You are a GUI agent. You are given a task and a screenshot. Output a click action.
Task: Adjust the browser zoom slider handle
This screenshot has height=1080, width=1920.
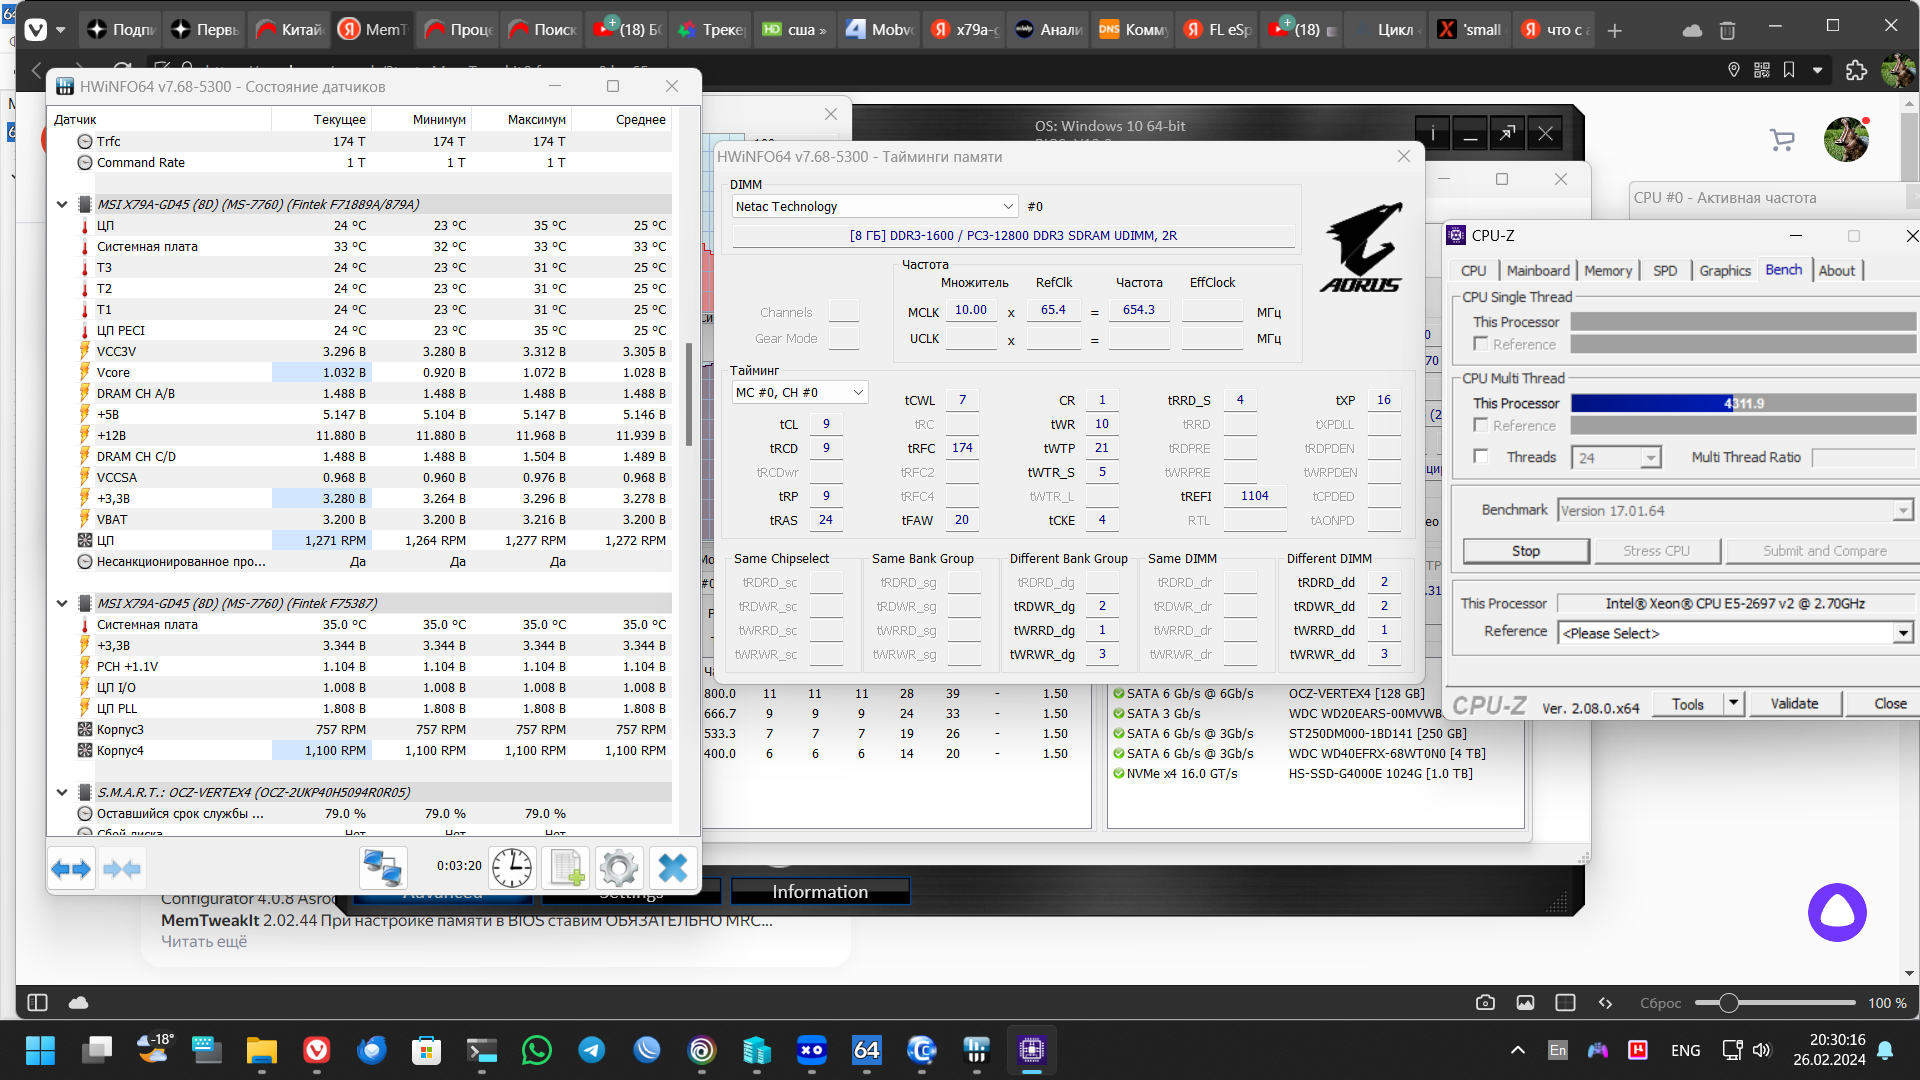1728,1003
